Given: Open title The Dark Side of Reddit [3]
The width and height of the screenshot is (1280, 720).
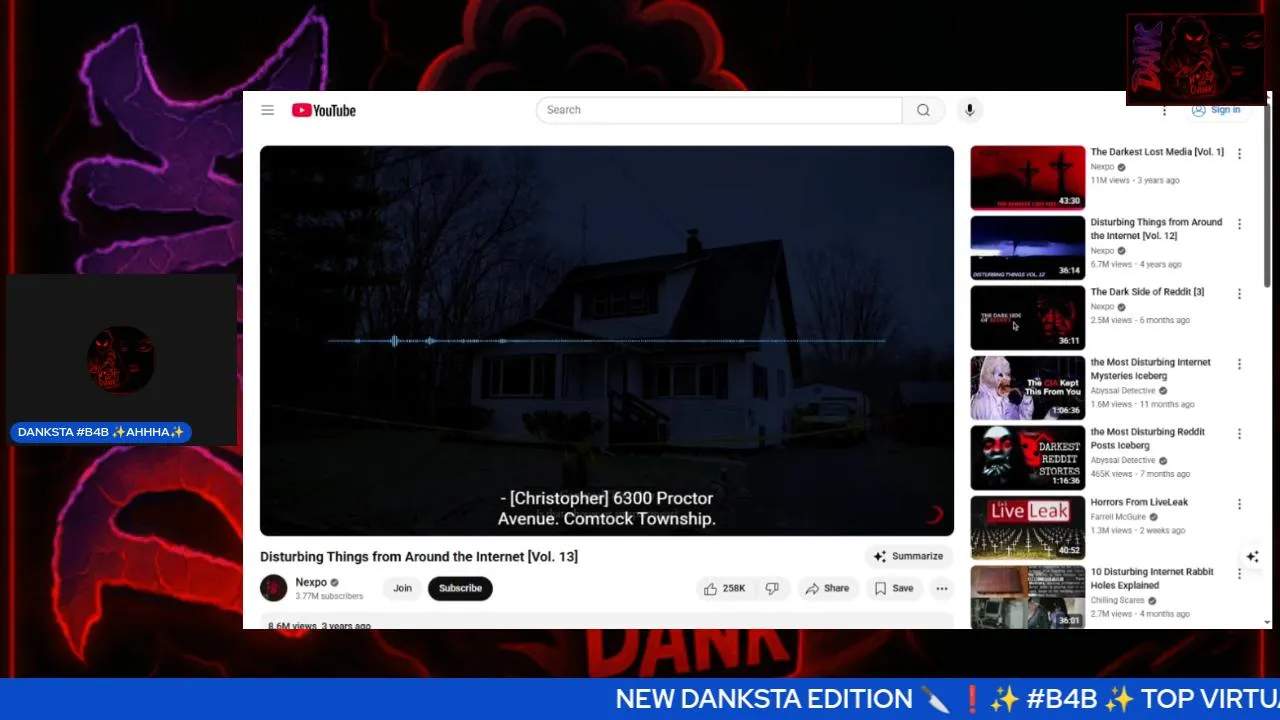Looking at the screenshot, I should pos(1147,292).
